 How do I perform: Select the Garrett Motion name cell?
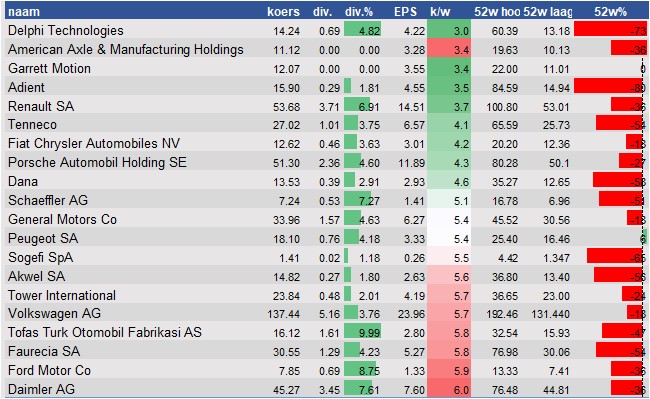click(49, 69)
